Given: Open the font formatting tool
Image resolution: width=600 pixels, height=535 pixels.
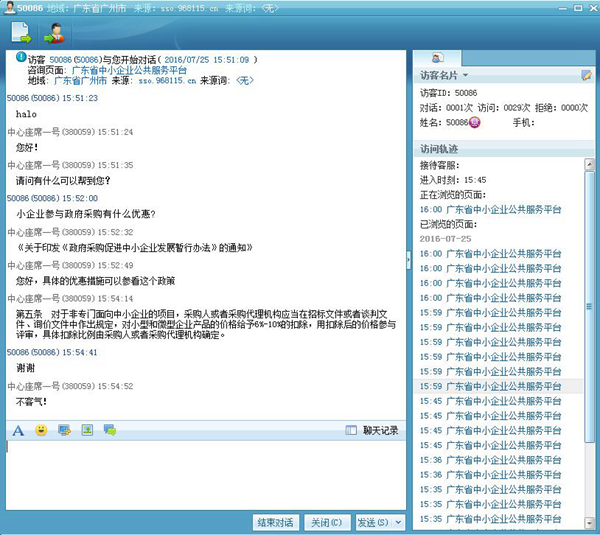Looking at the screenshot, I should [18, 430].
